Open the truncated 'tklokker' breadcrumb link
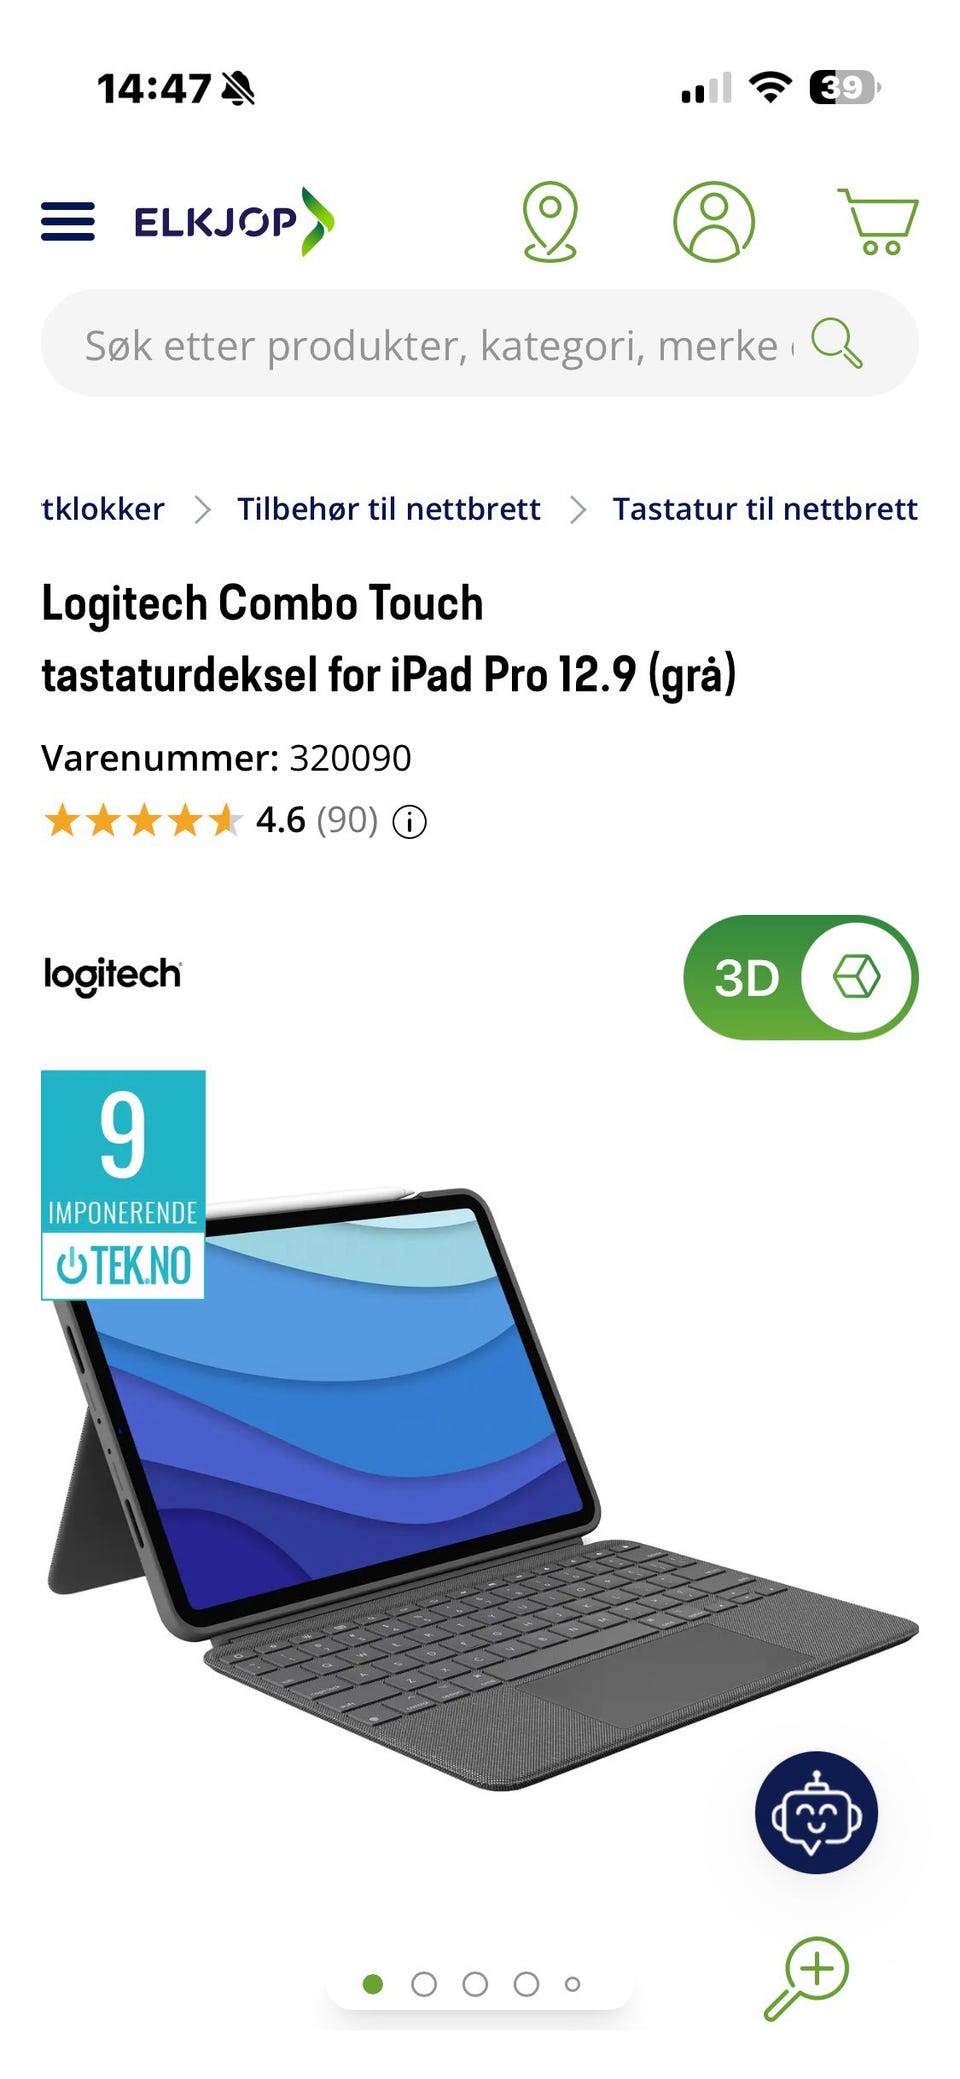 point(103,509)
